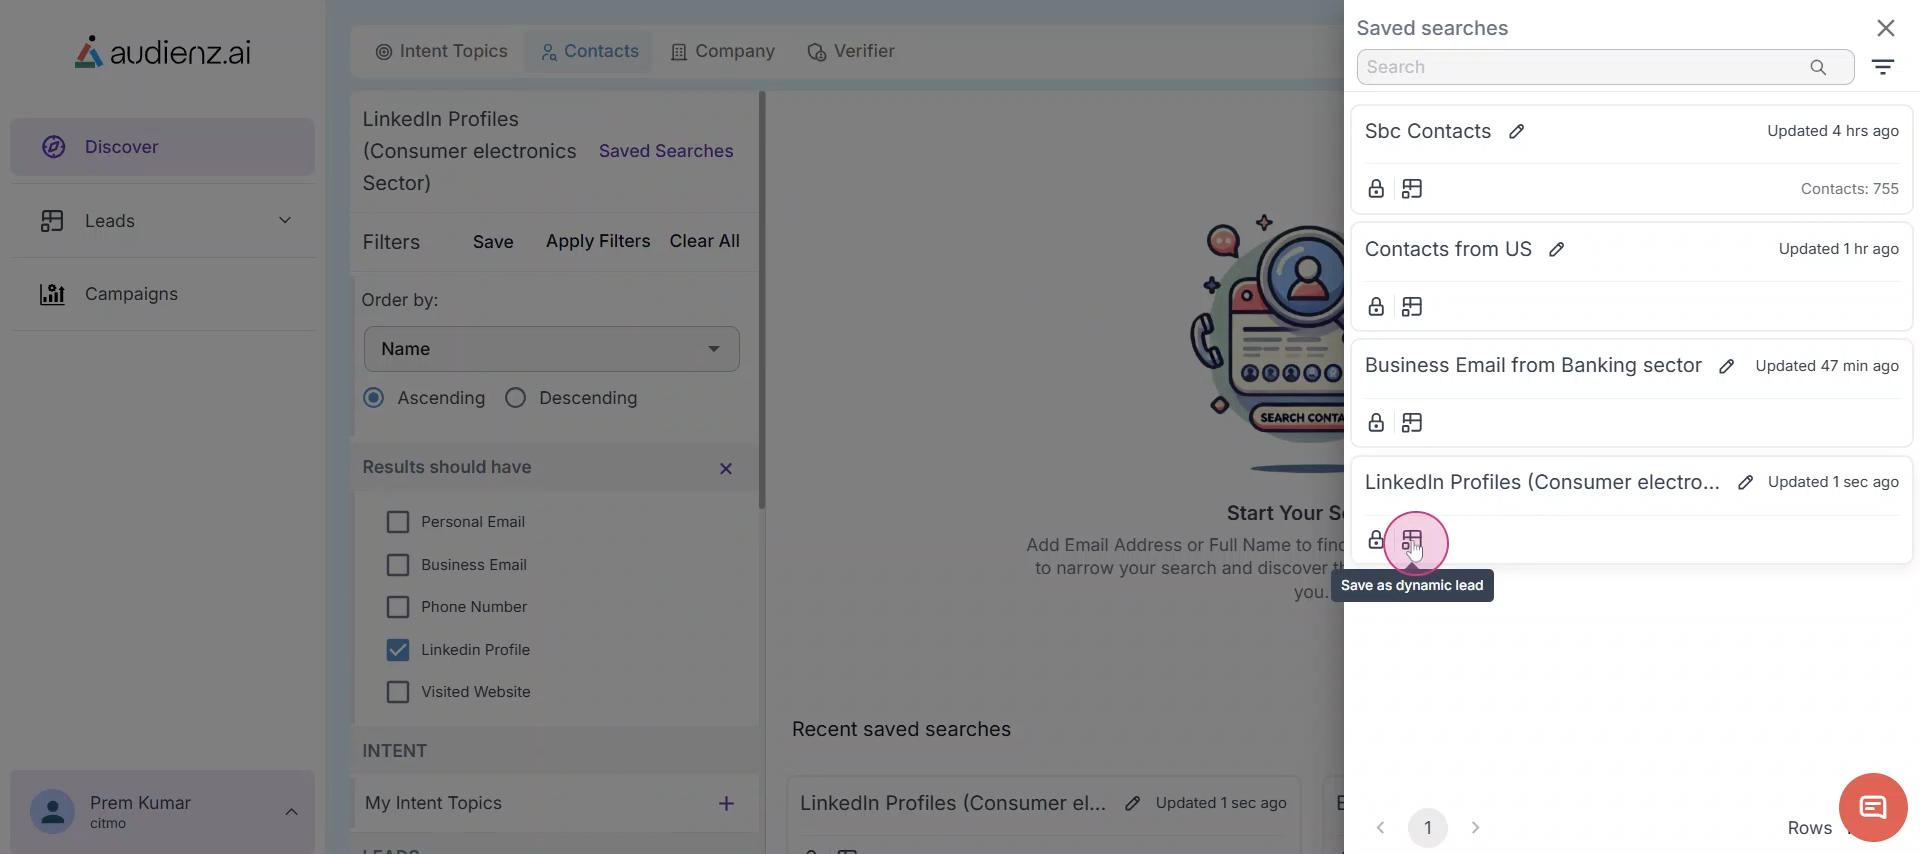1920x854 pixels.
Task: Switch to the Intent Topics tab
Action: [x=441, y=51]
